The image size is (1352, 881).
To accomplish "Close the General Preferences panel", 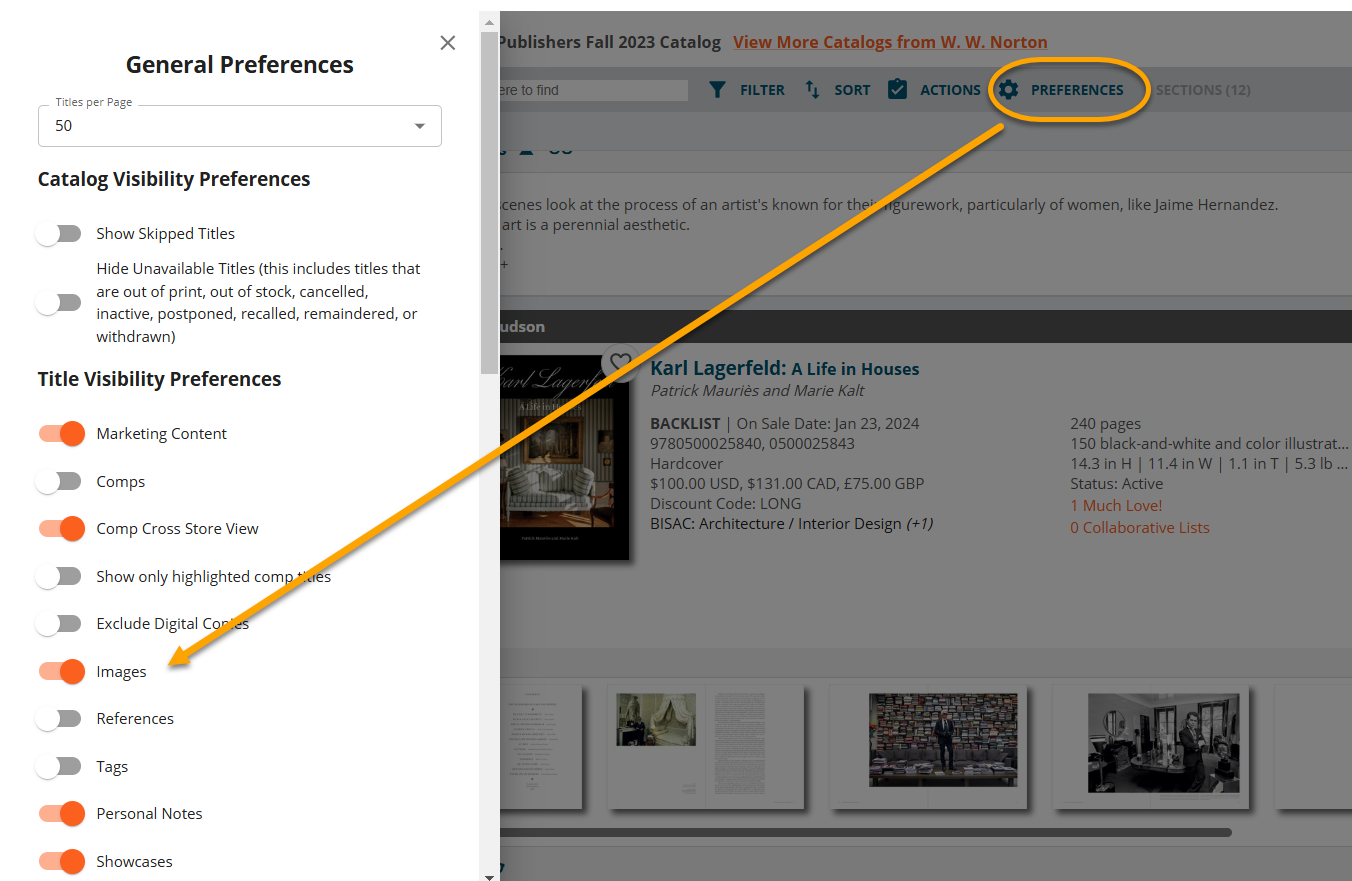I will 448,43.
